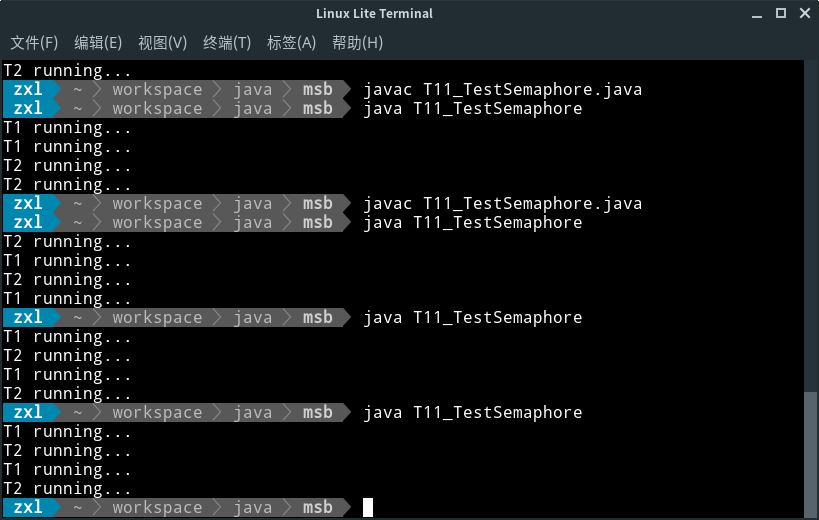Image resolution: width=819 pixels, height=520 pixels.
Task: Open the 终端(T) menu
Action: 227,43
